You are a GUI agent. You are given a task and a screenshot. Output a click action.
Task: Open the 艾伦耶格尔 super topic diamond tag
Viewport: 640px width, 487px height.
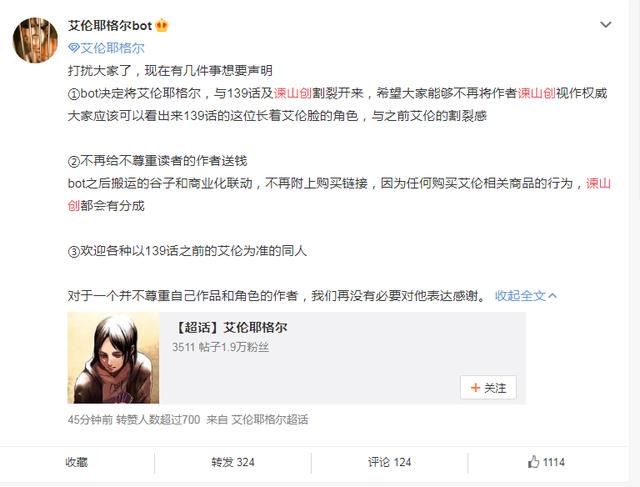106,48
